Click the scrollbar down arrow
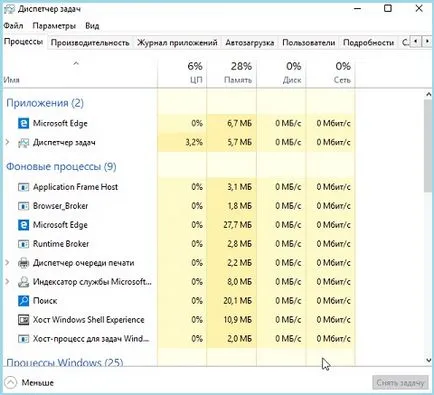The image size is (434, 395). (x=429, y=360)
